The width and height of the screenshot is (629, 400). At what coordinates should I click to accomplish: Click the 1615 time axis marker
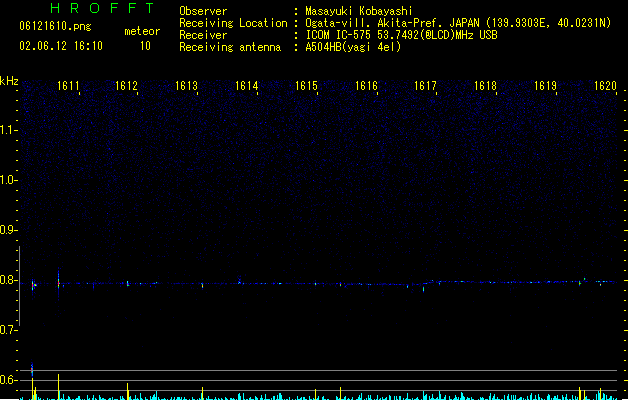(x=306, y=86)
